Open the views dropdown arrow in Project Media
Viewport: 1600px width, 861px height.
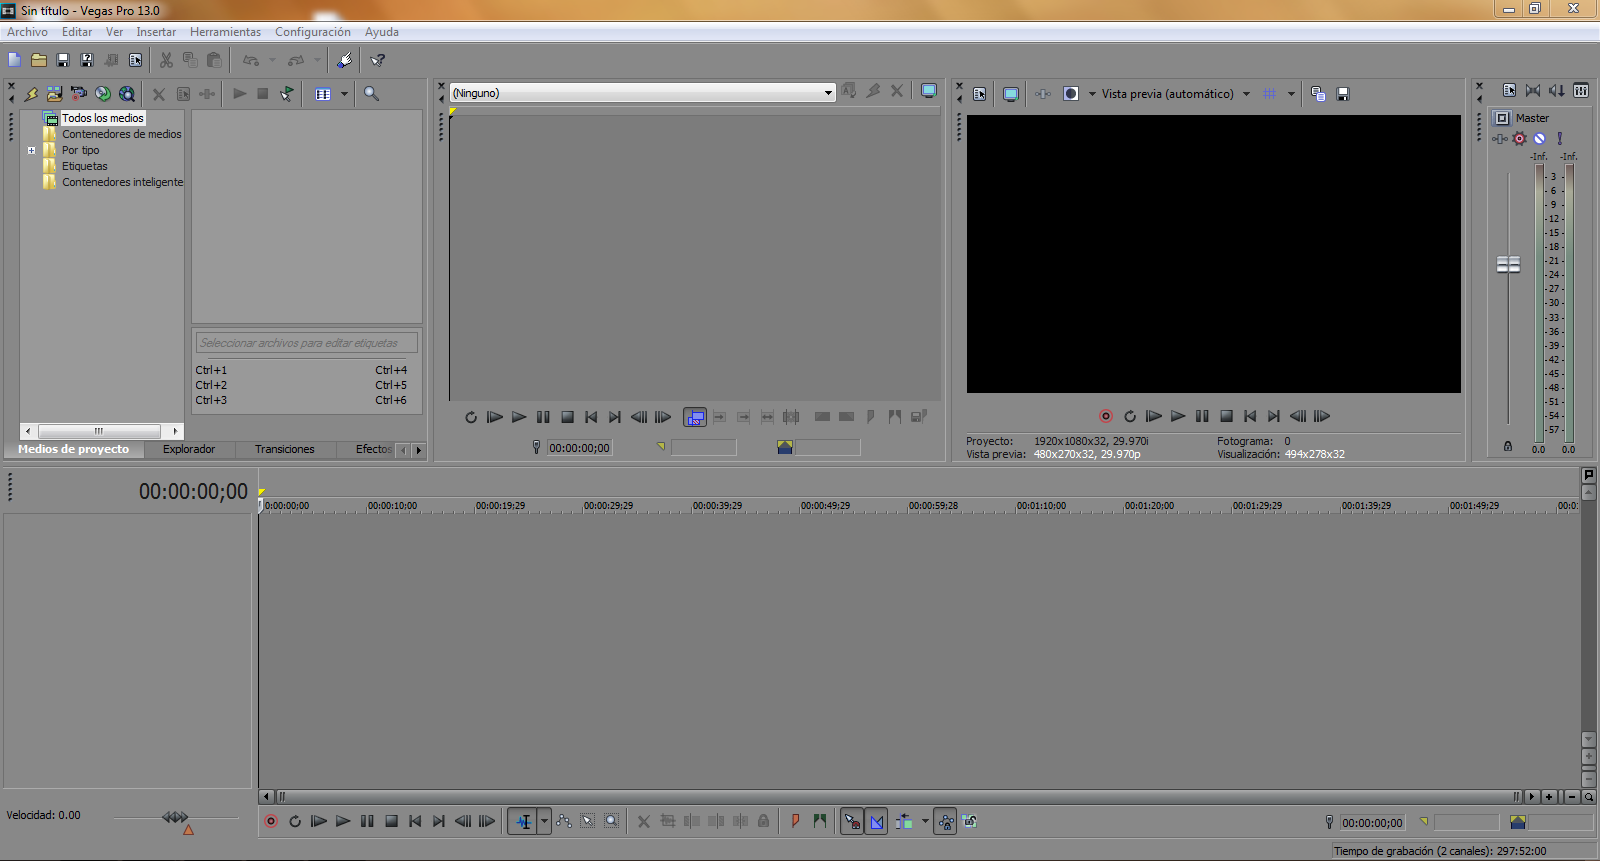(x=344, y=94)
